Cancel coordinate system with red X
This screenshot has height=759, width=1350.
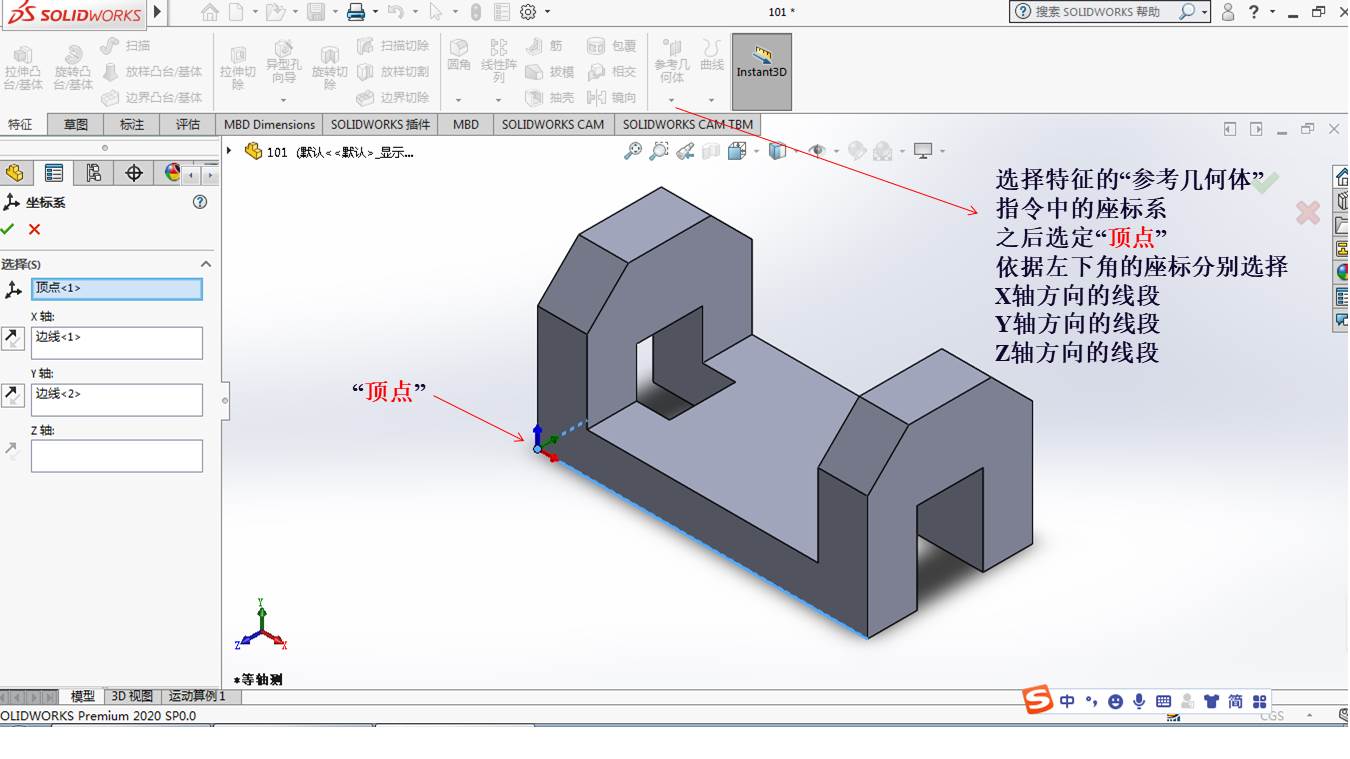[34, 229]
